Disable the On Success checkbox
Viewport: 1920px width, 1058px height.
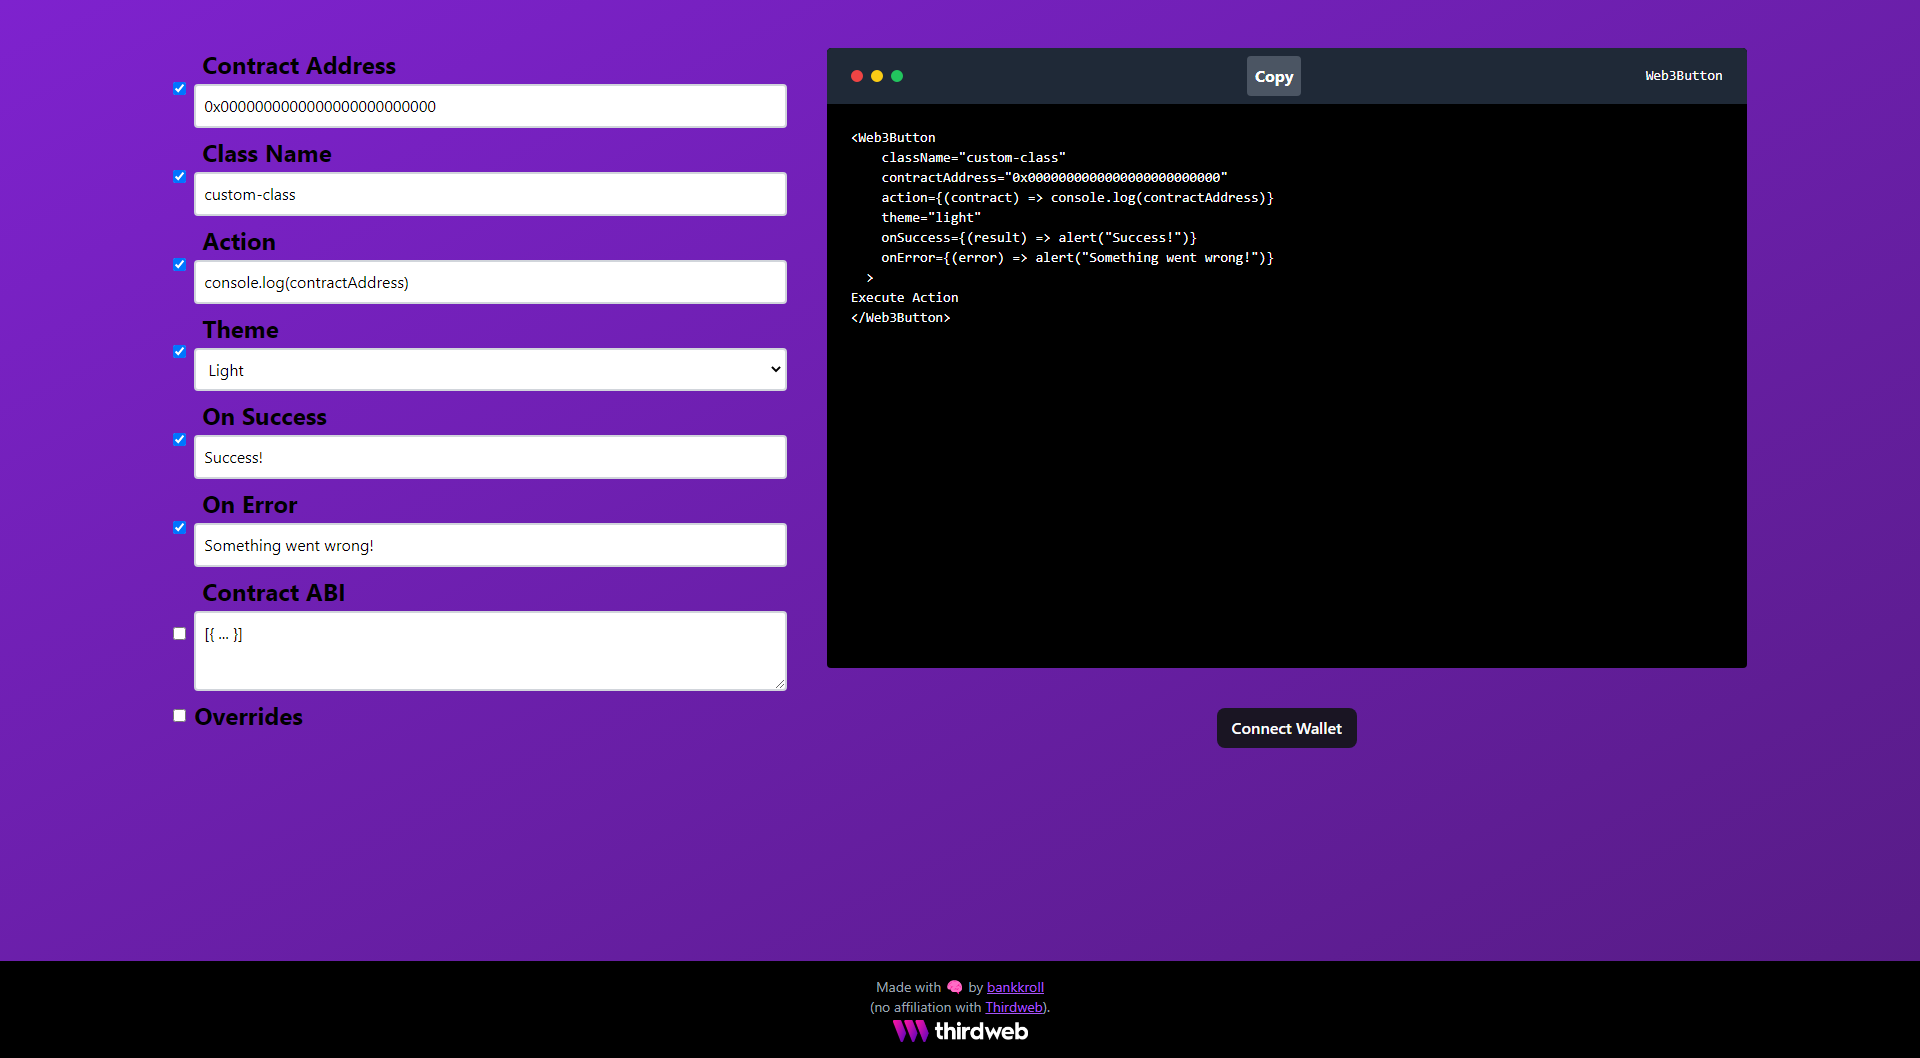tap(179, 439)
